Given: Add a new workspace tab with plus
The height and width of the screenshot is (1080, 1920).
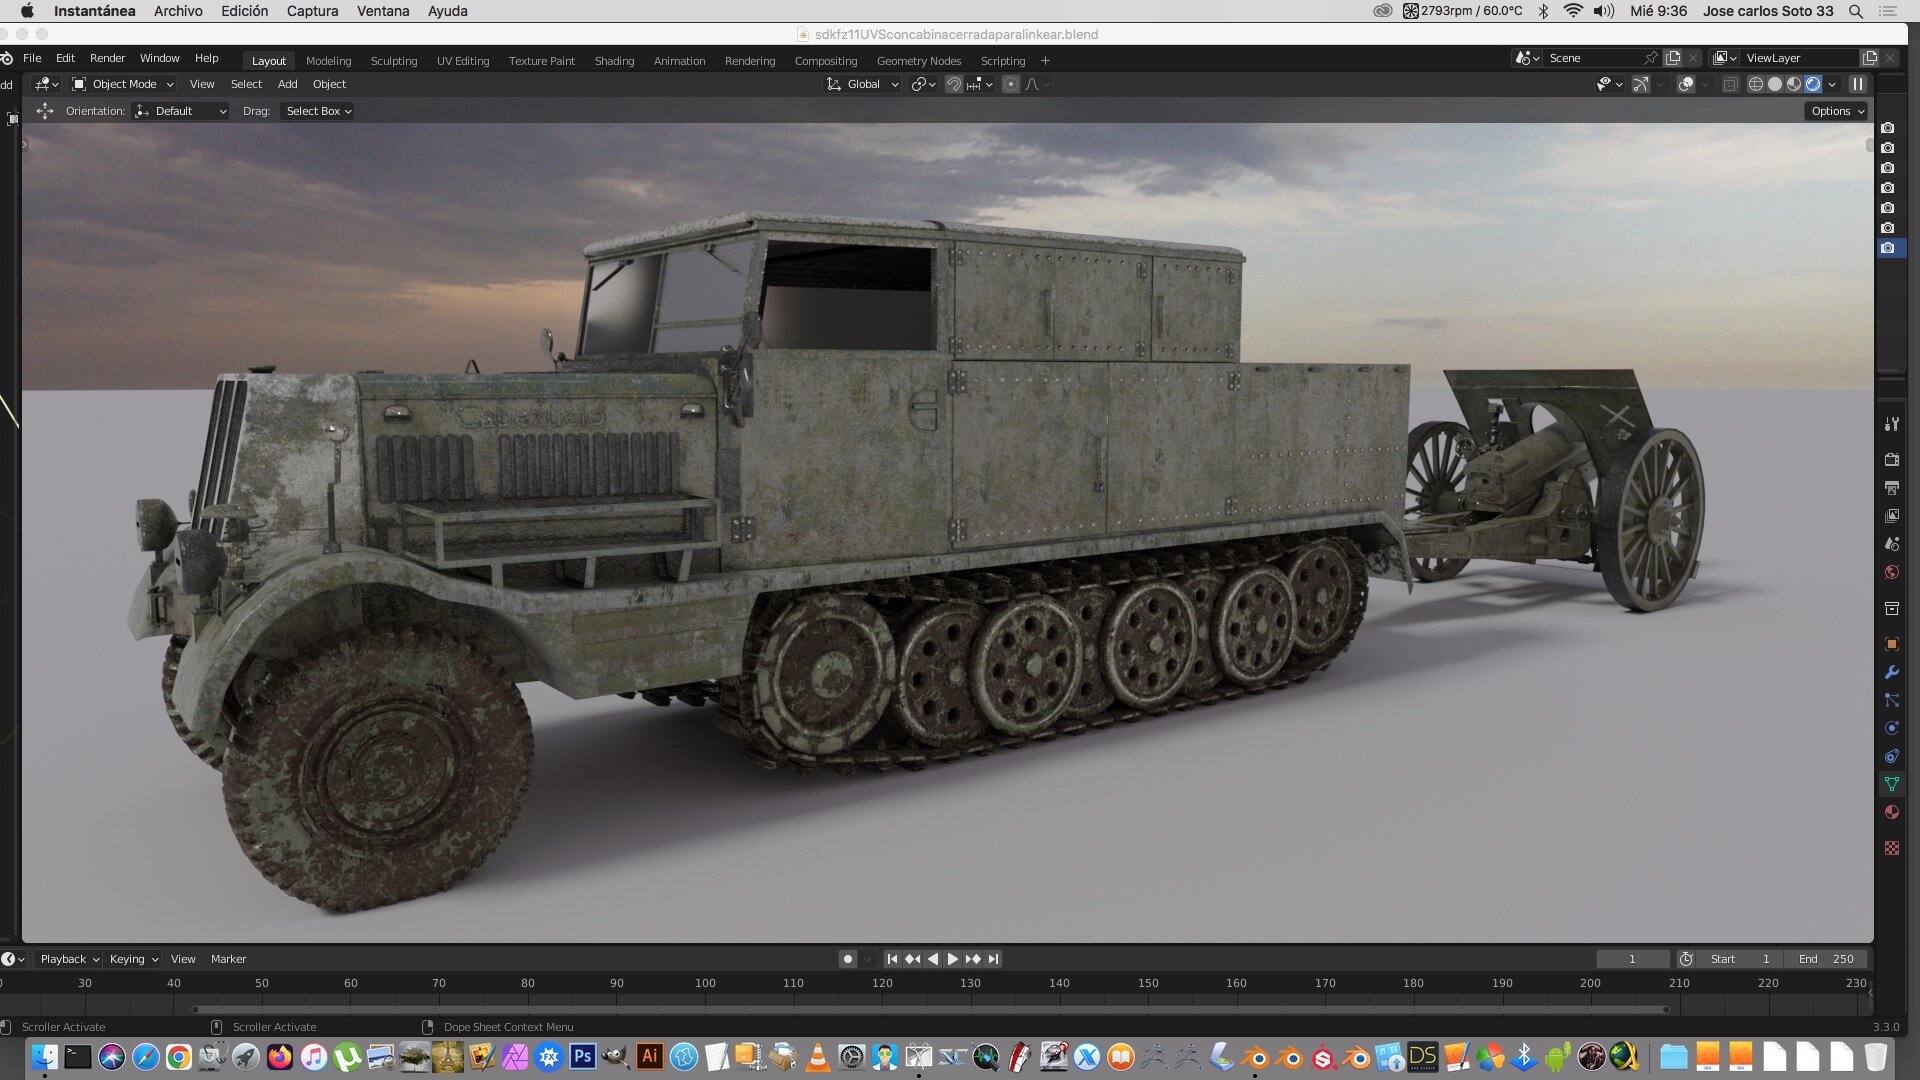Looking at the screenshot, I should tap(1045, 61).
